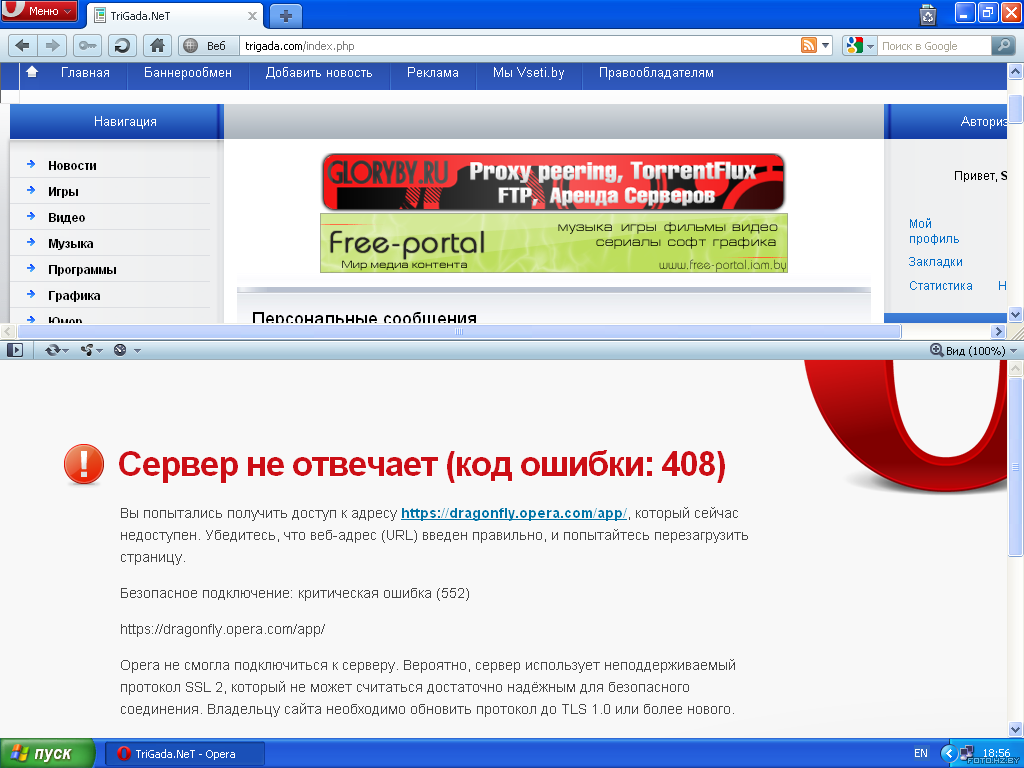Go forward with the forward arrow

(52, 46)
